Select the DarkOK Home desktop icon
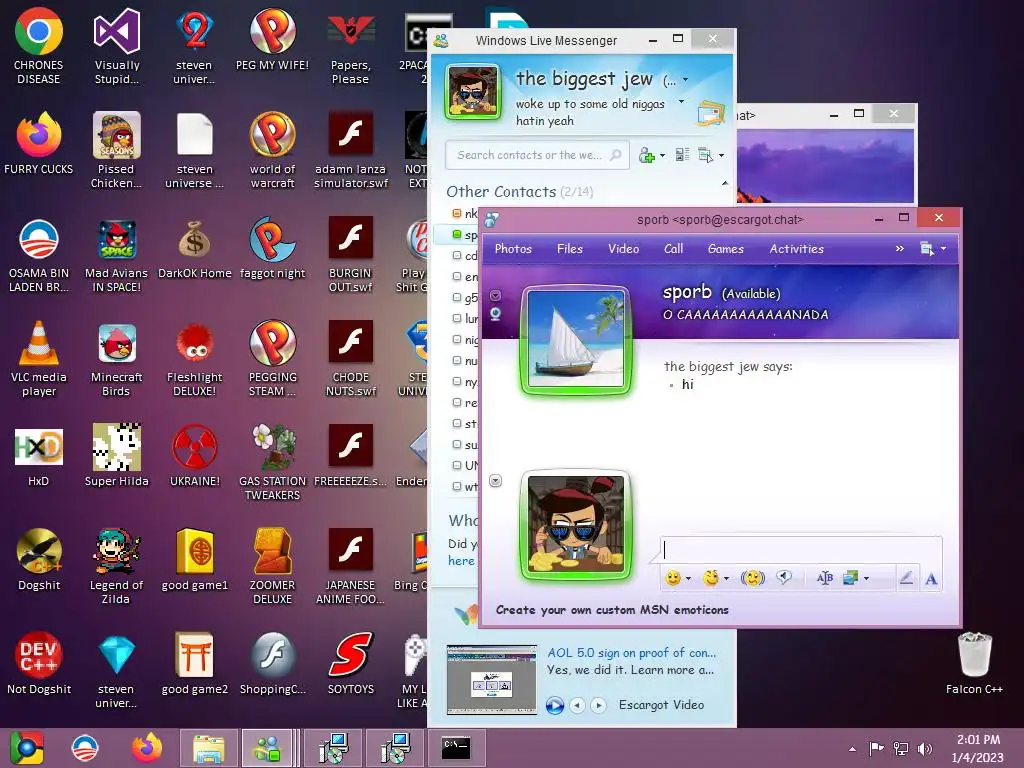Viewport: 1024px width, 768px height. pyautogui.click(x=195, y=249)
